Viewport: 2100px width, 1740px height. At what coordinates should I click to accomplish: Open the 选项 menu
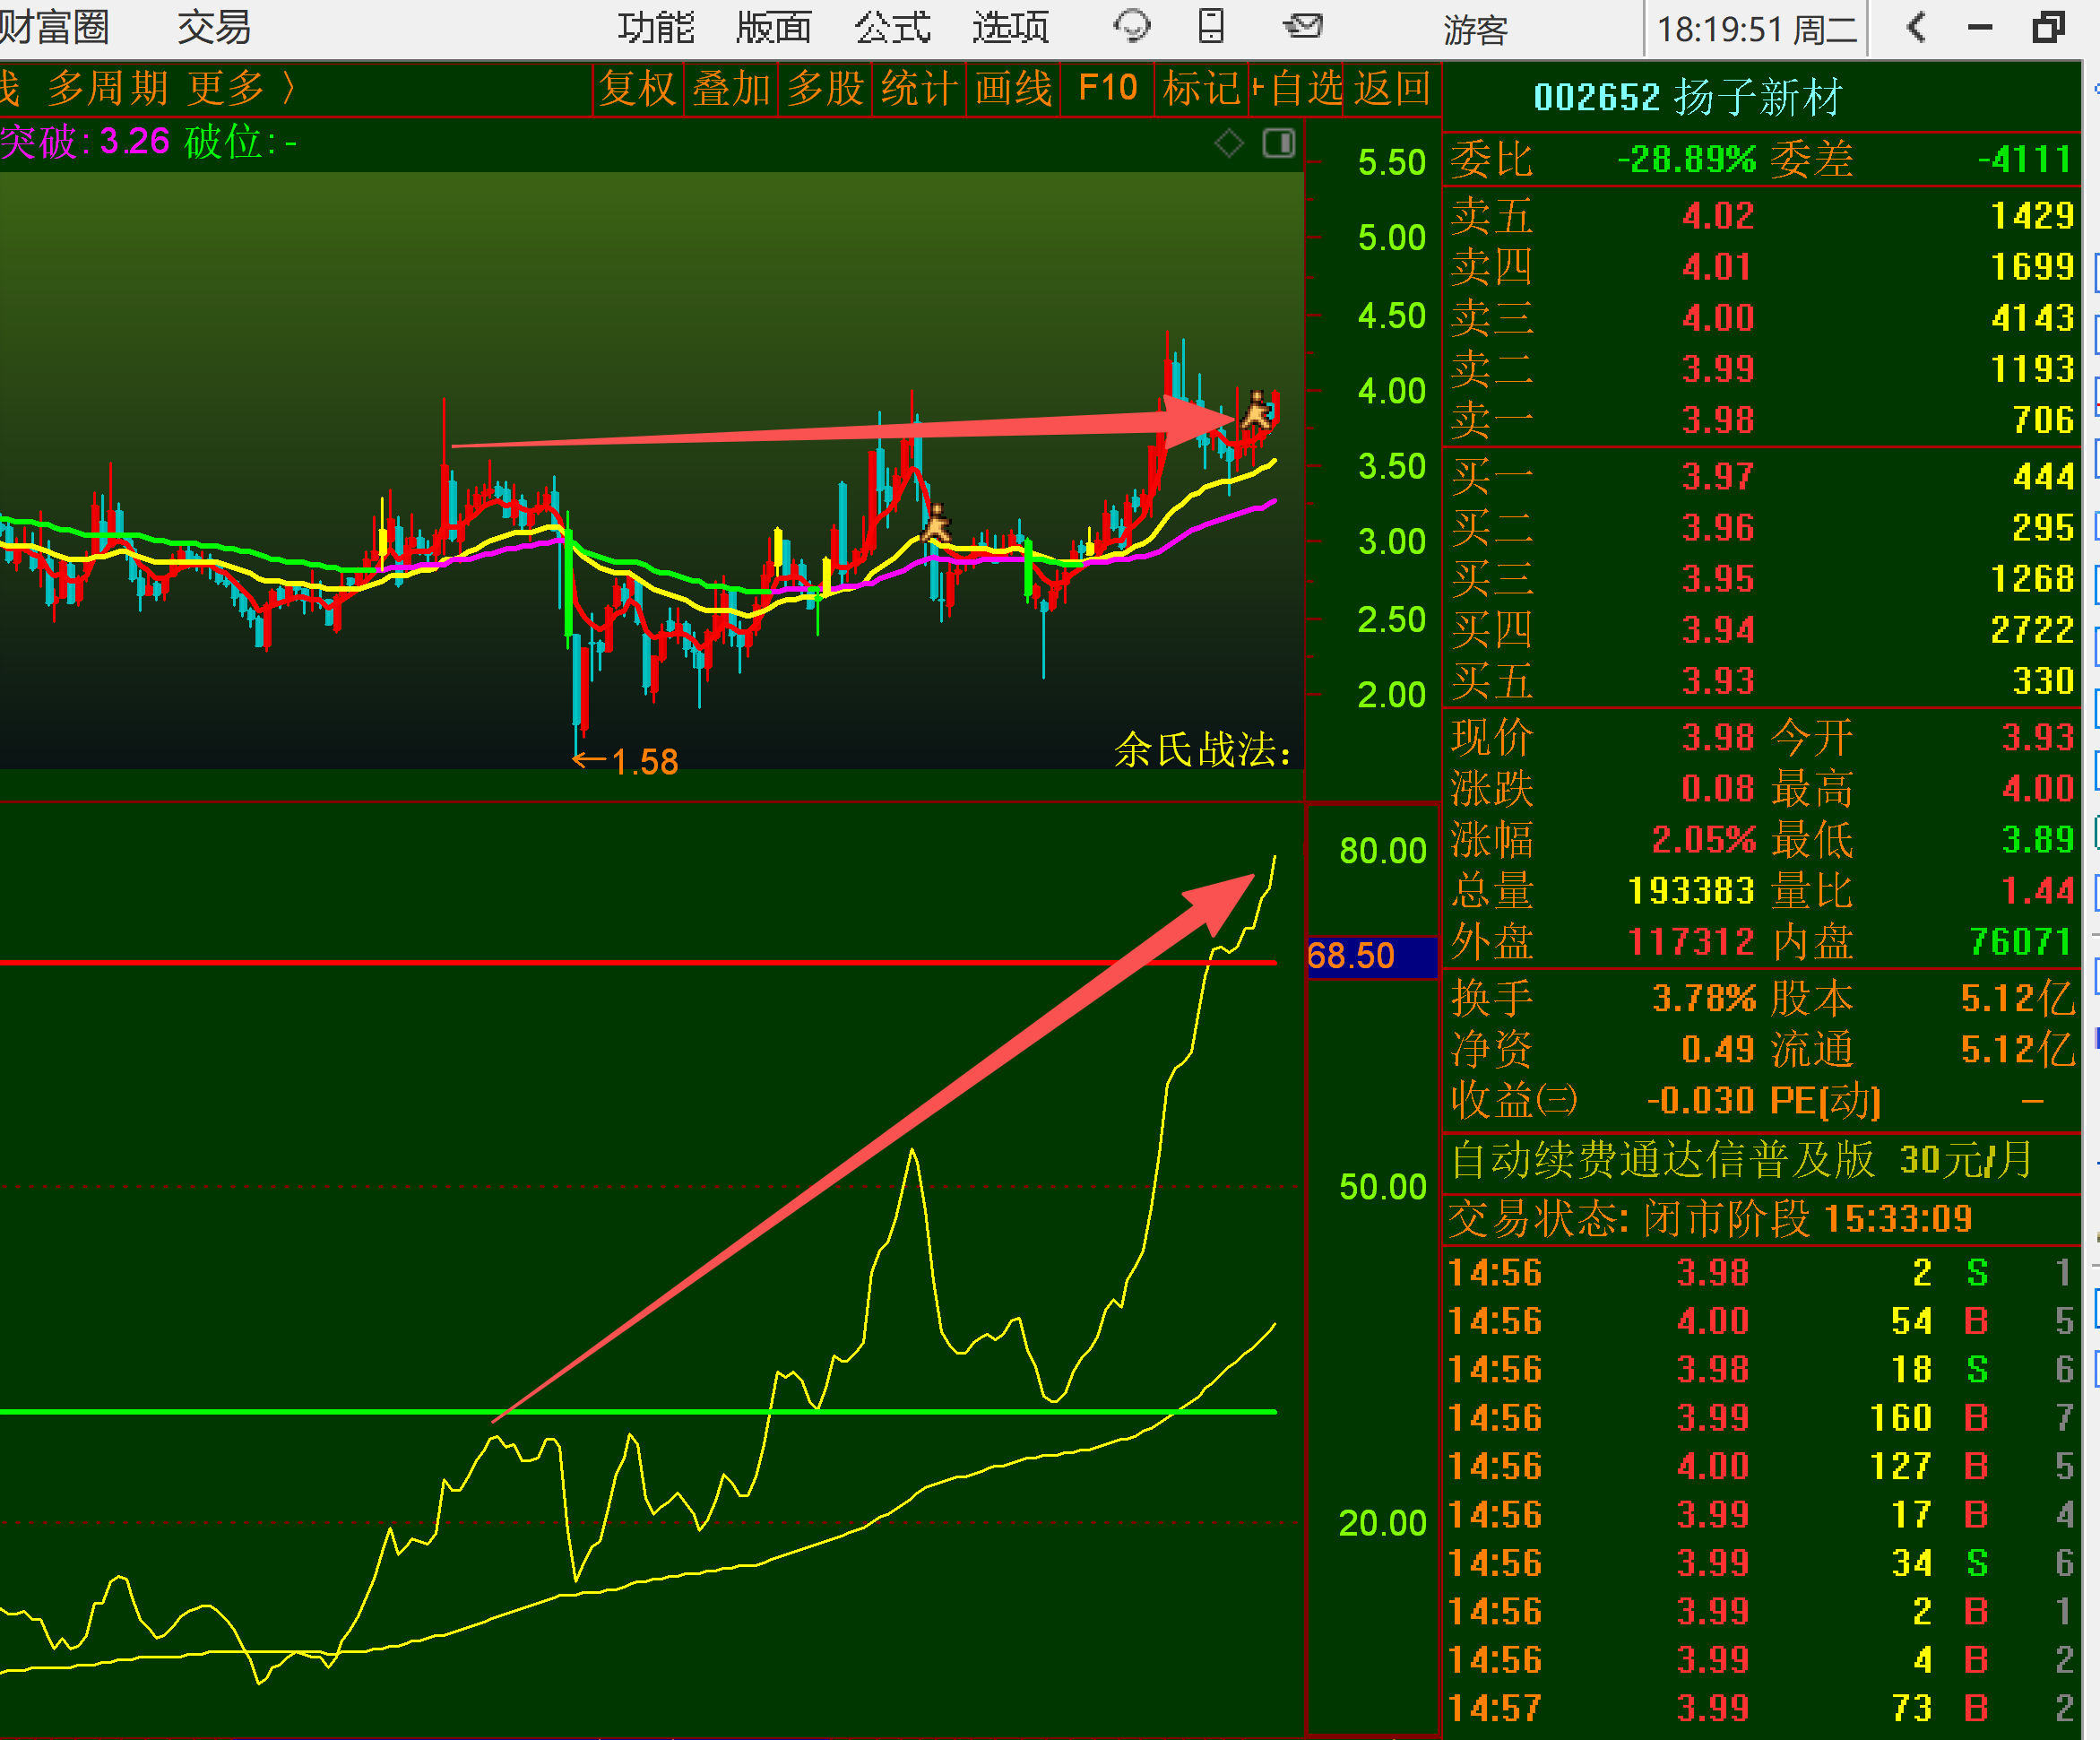1010,28
